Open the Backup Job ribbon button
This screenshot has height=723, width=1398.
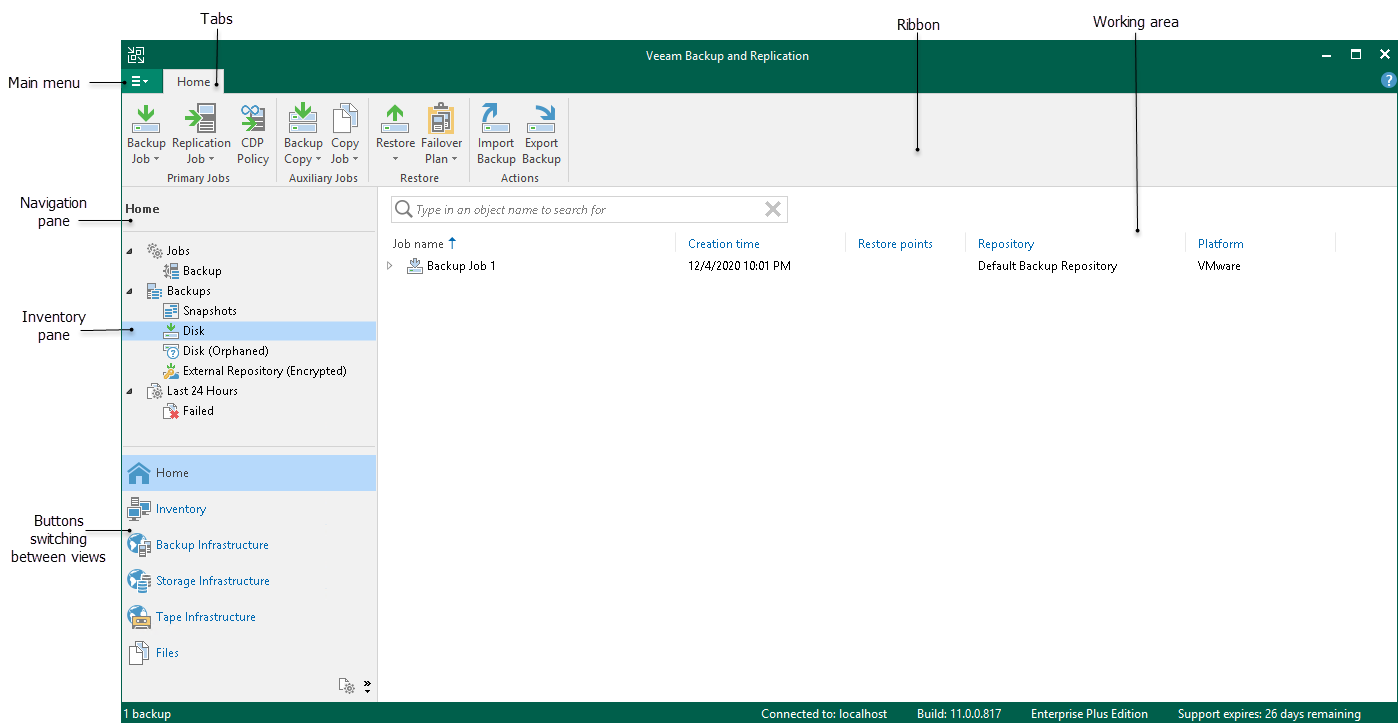pos(146,134)
